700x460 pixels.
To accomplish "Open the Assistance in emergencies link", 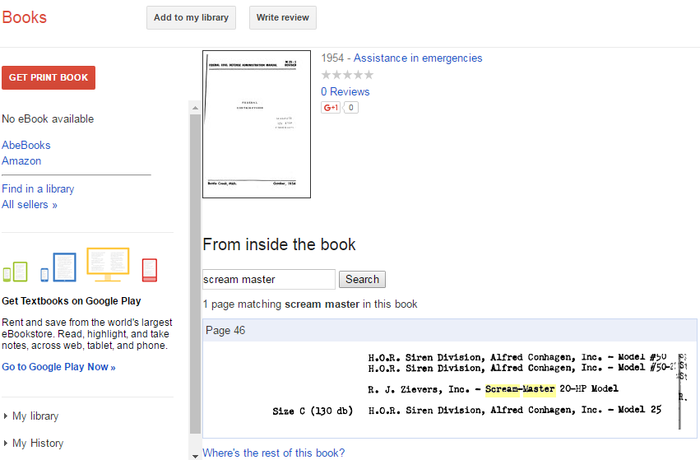I will coord(418,58).
